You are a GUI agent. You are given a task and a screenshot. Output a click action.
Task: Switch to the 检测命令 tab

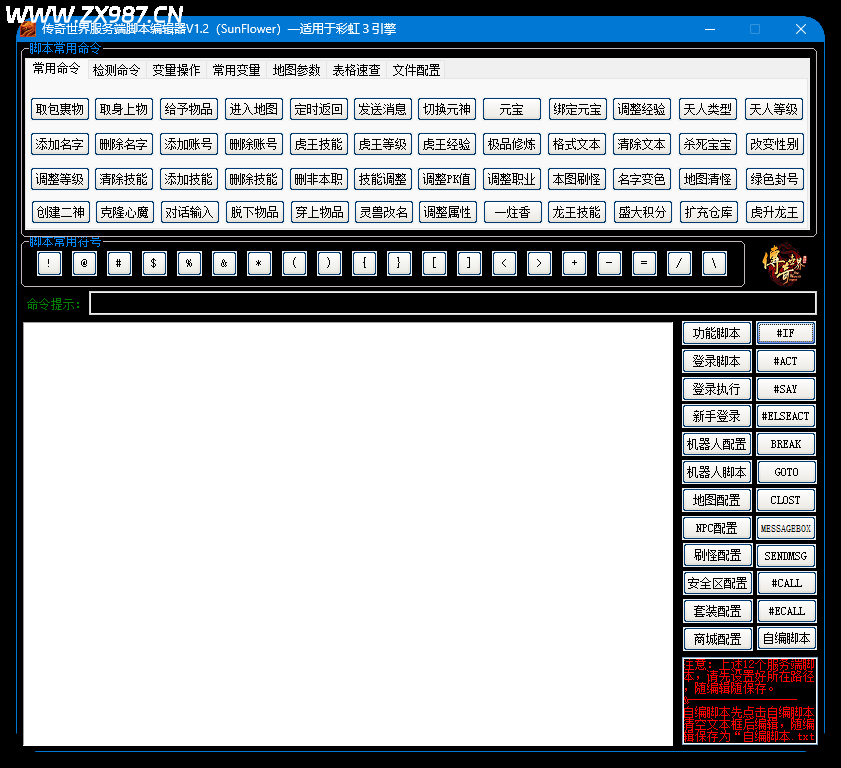(116, 70)
